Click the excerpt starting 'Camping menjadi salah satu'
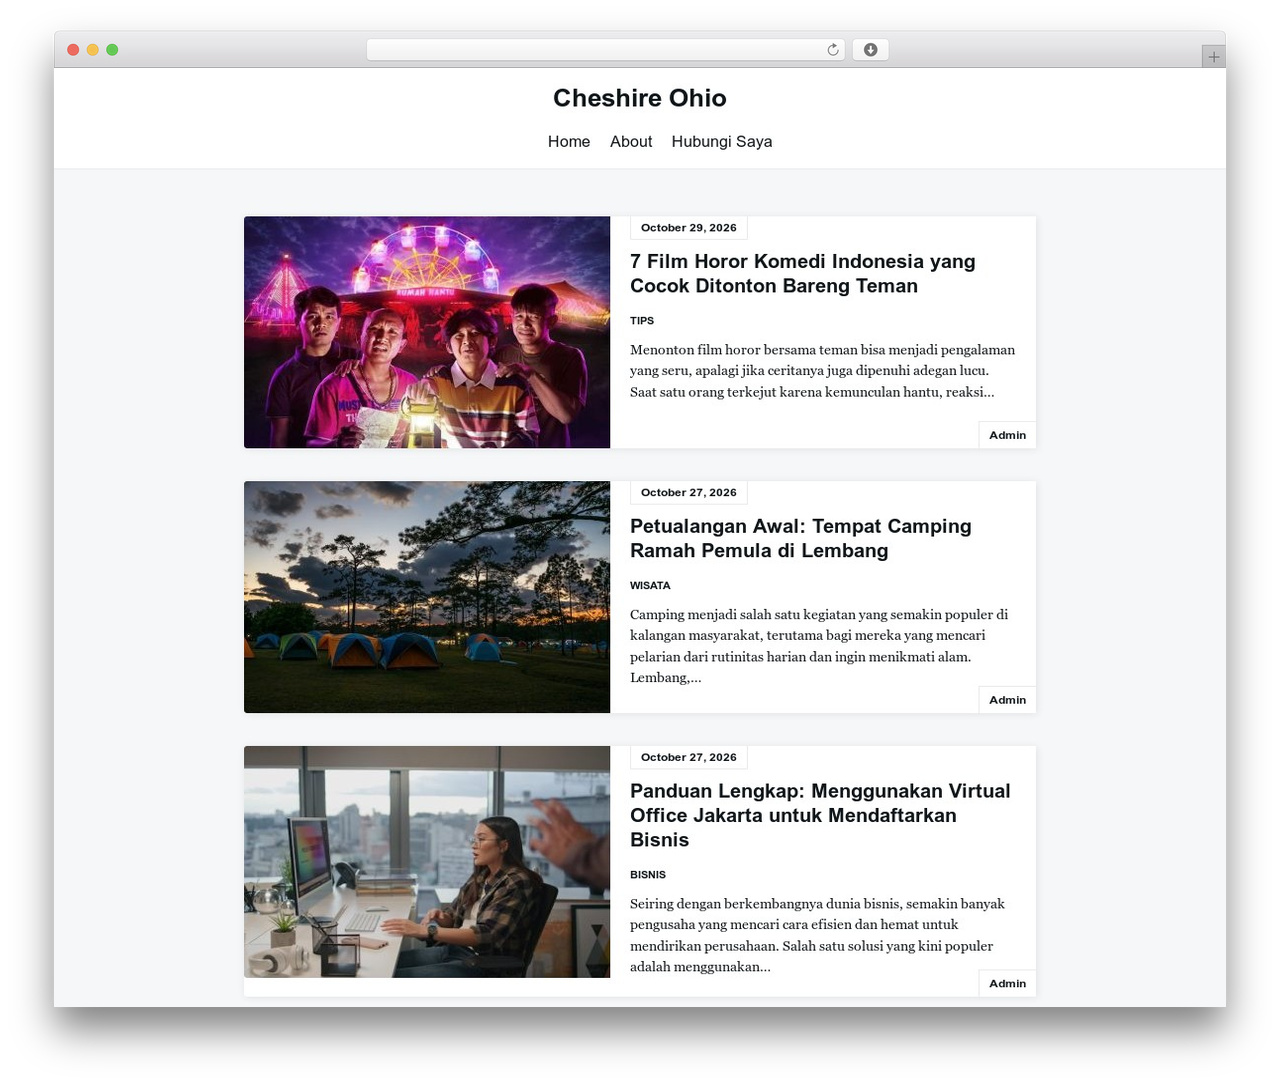 [819, 646]
